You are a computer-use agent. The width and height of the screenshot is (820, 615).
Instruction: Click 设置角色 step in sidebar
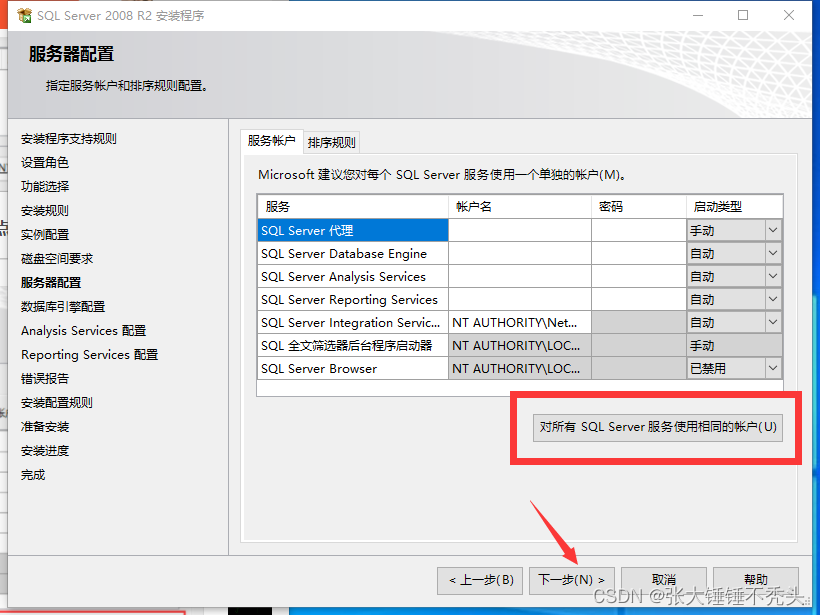coord(45,163)
